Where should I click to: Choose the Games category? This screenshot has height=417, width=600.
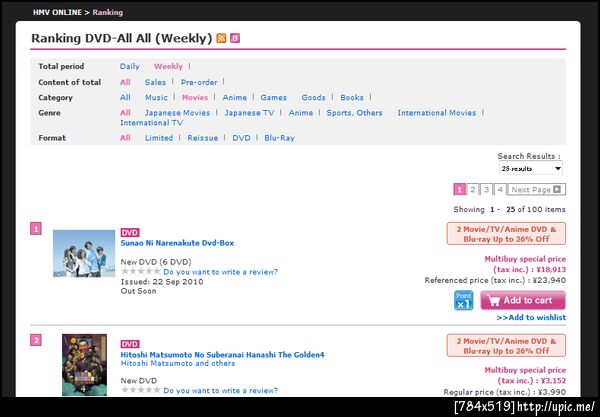coord(273,98)
